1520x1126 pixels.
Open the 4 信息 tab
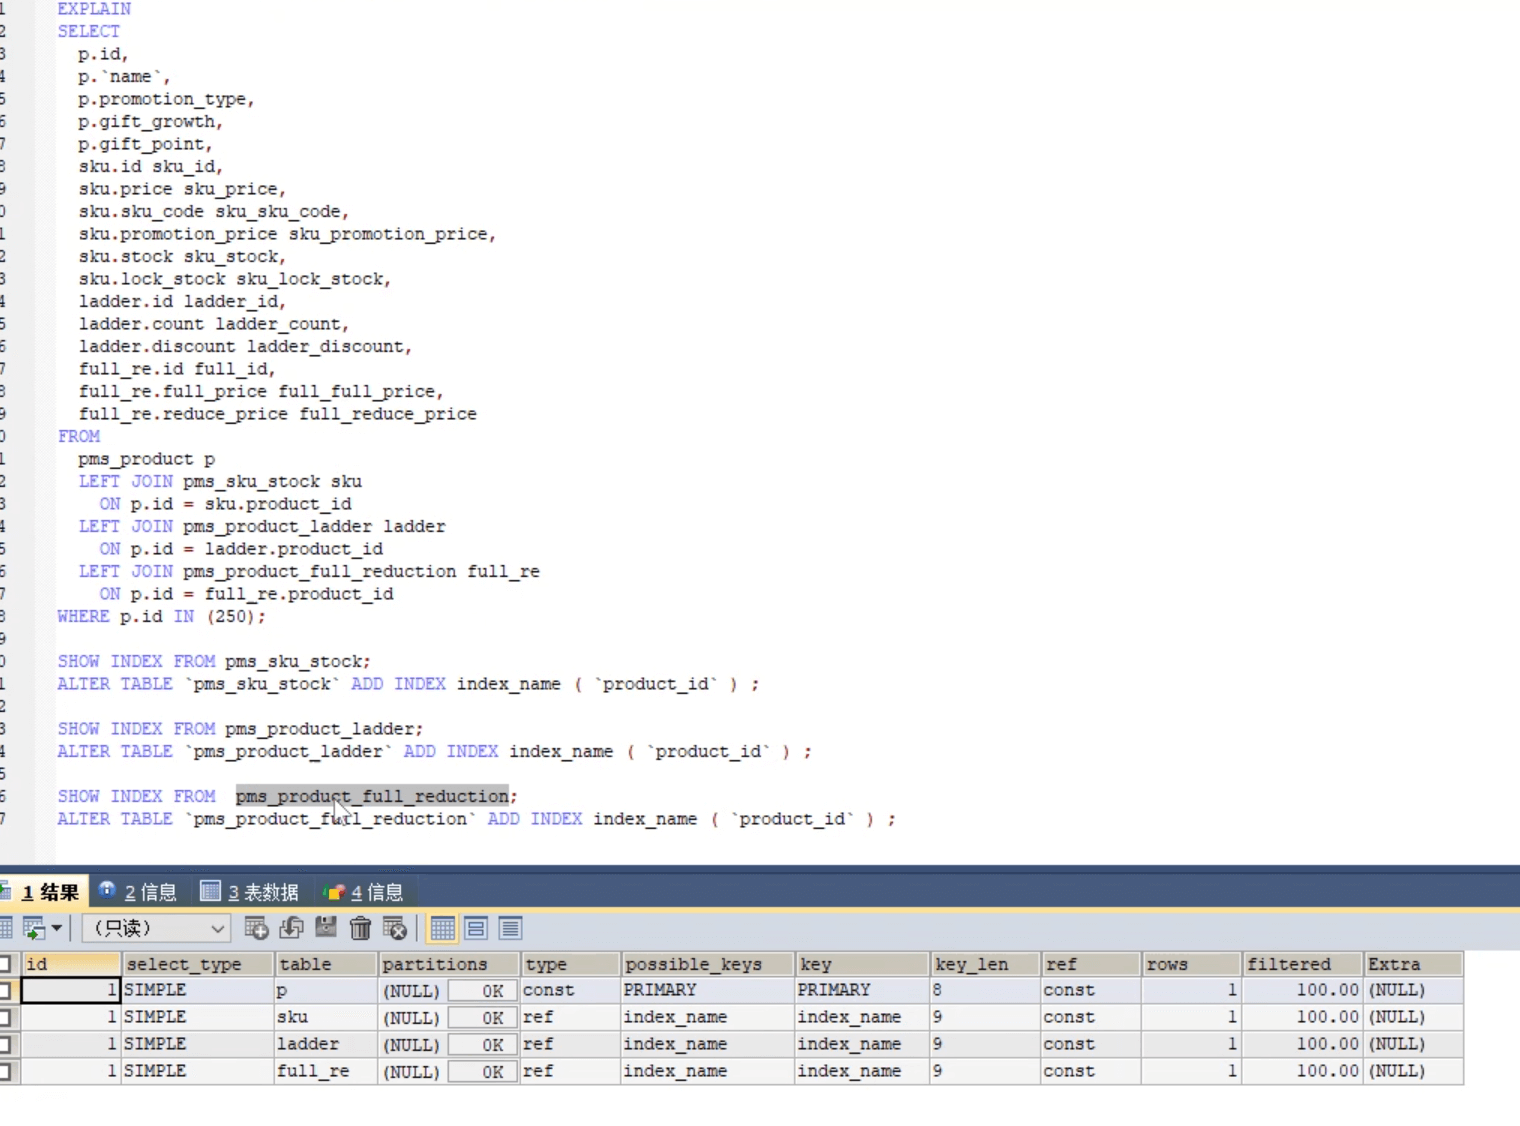[365, 892]
